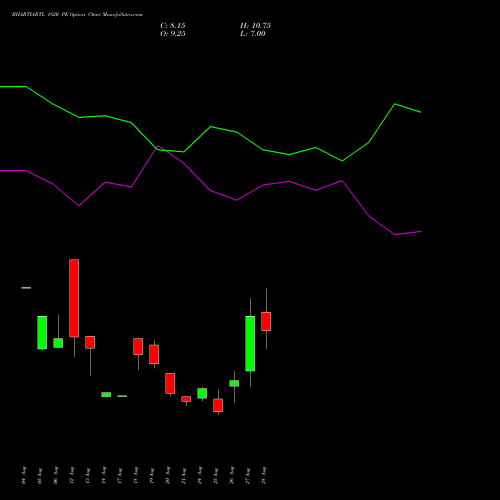The image size is (500, 500).
Task: Click the small green candle above 26 Aug
Action: 234,383
